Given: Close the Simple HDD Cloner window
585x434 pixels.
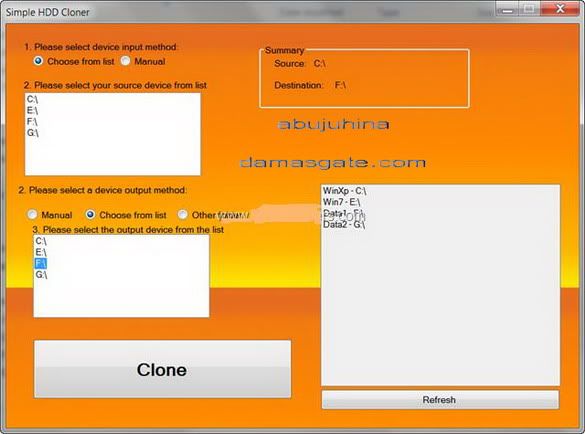Looking at the screenshot, I should tap(560, 9).
